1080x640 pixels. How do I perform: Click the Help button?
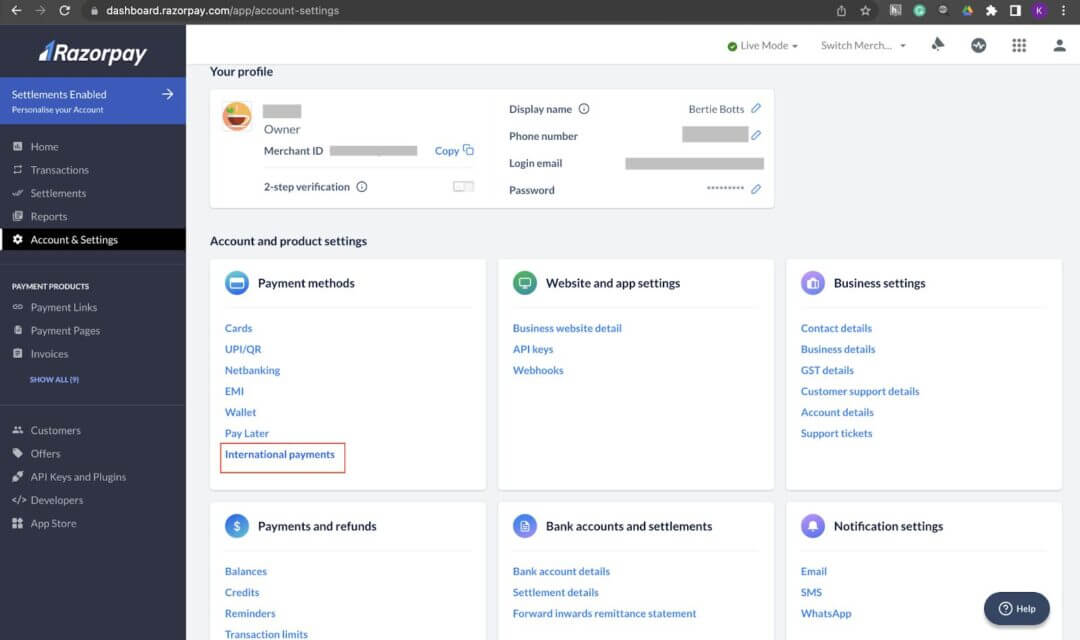1016,608
